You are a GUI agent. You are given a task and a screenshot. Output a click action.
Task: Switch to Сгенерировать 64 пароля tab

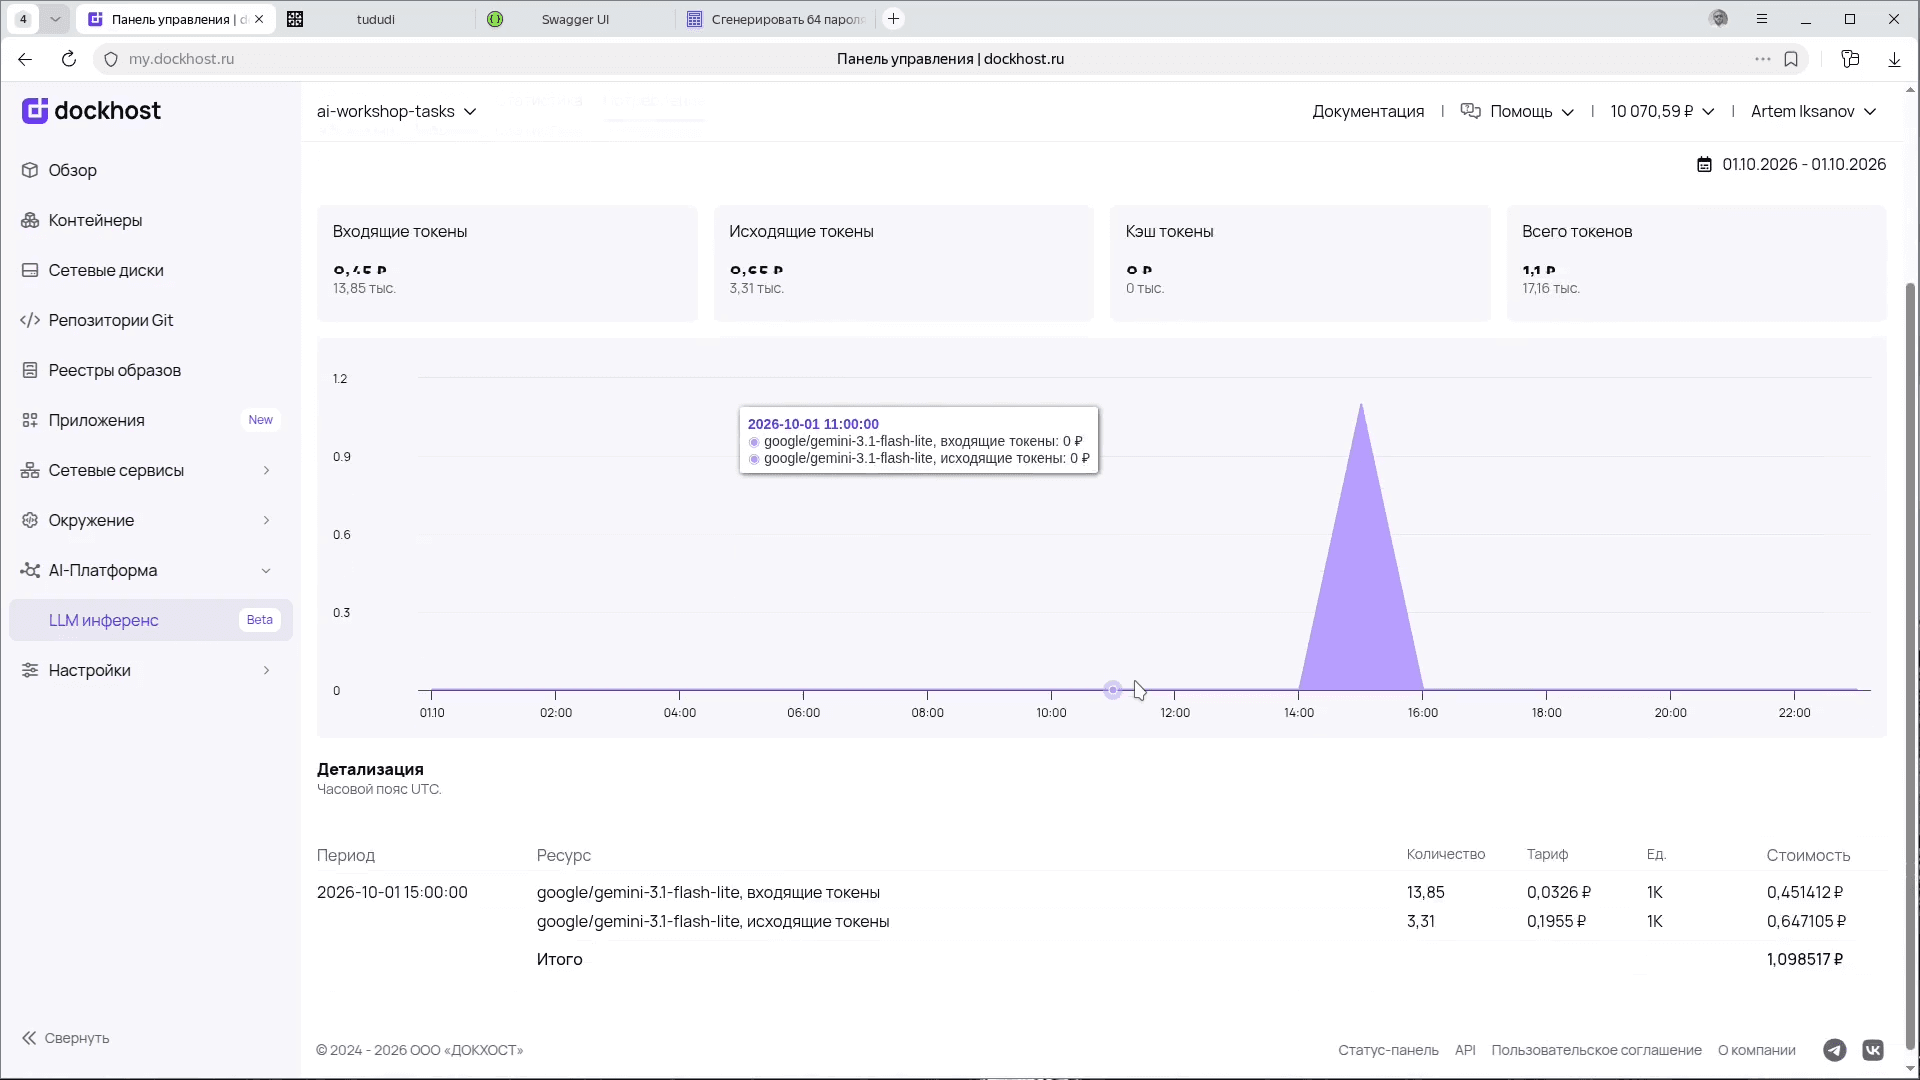776,19
